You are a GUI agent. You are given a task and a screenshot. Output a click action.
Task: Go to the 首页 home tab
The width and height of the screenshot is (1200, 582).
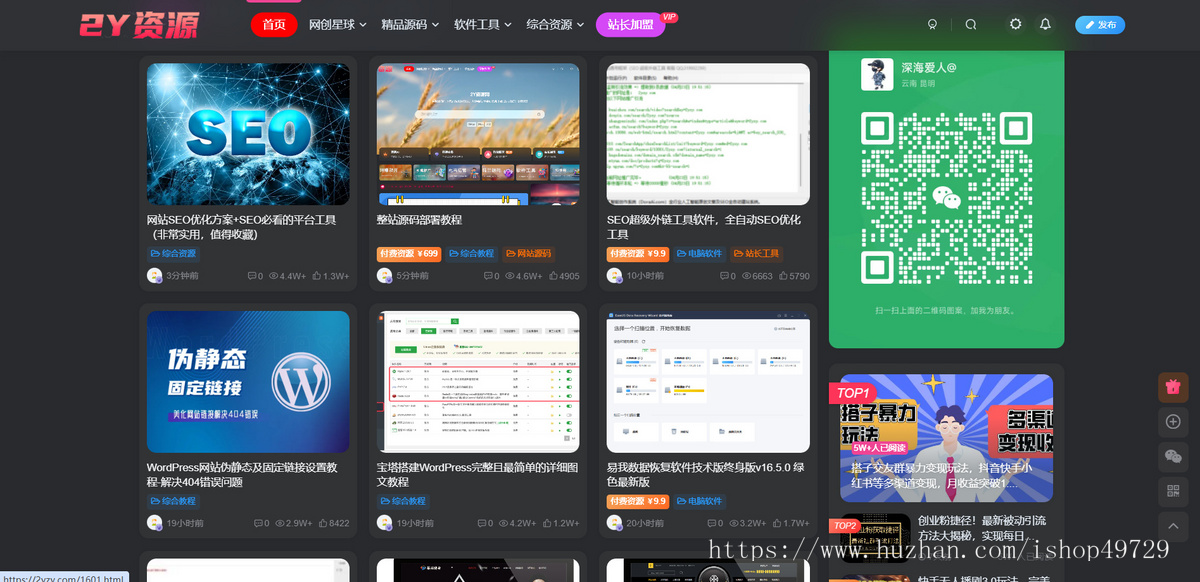(274, 25)
